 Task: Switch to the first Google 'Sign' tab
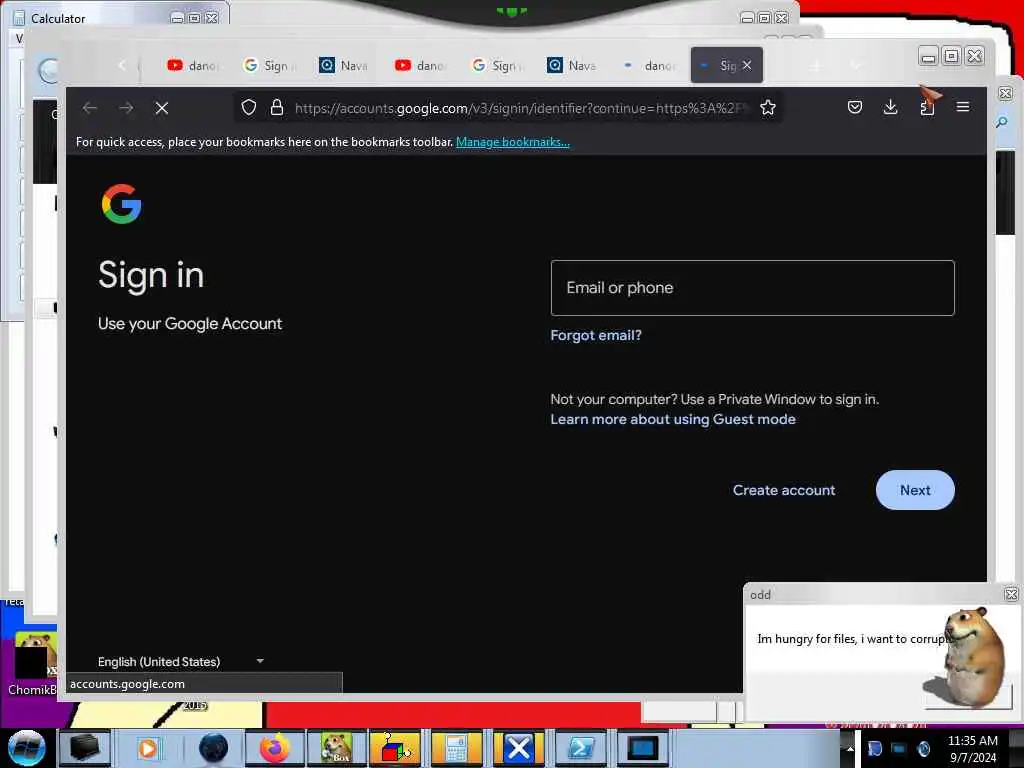[269, 65]
